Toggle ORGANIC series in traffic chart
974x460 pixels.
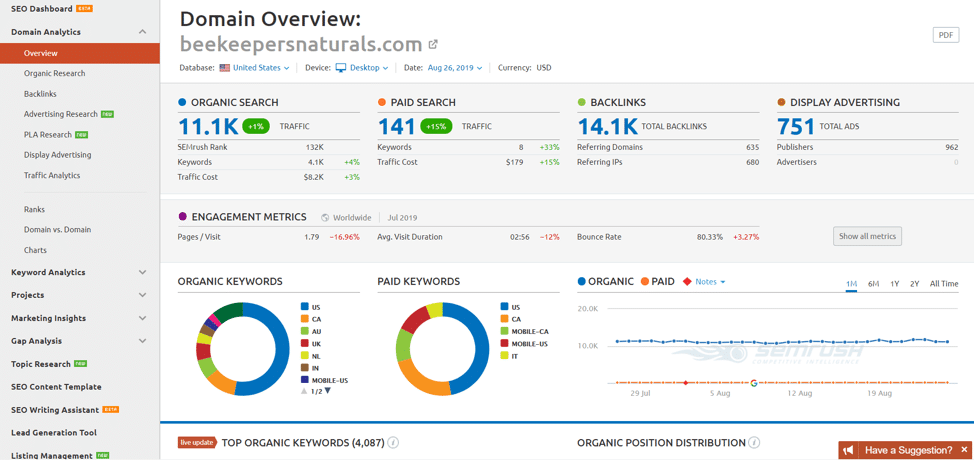606,281
